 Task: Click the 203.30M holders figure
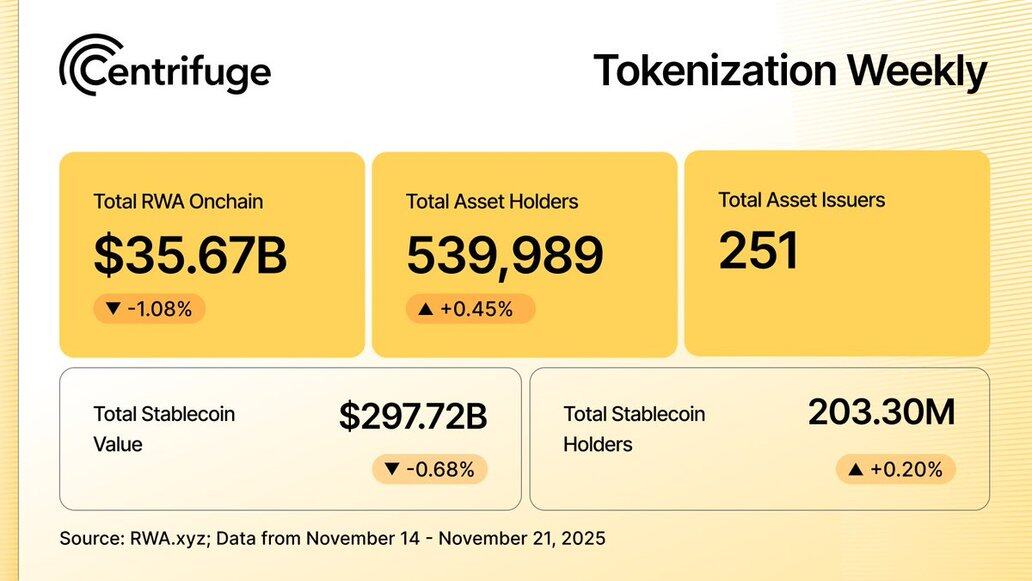880,412
